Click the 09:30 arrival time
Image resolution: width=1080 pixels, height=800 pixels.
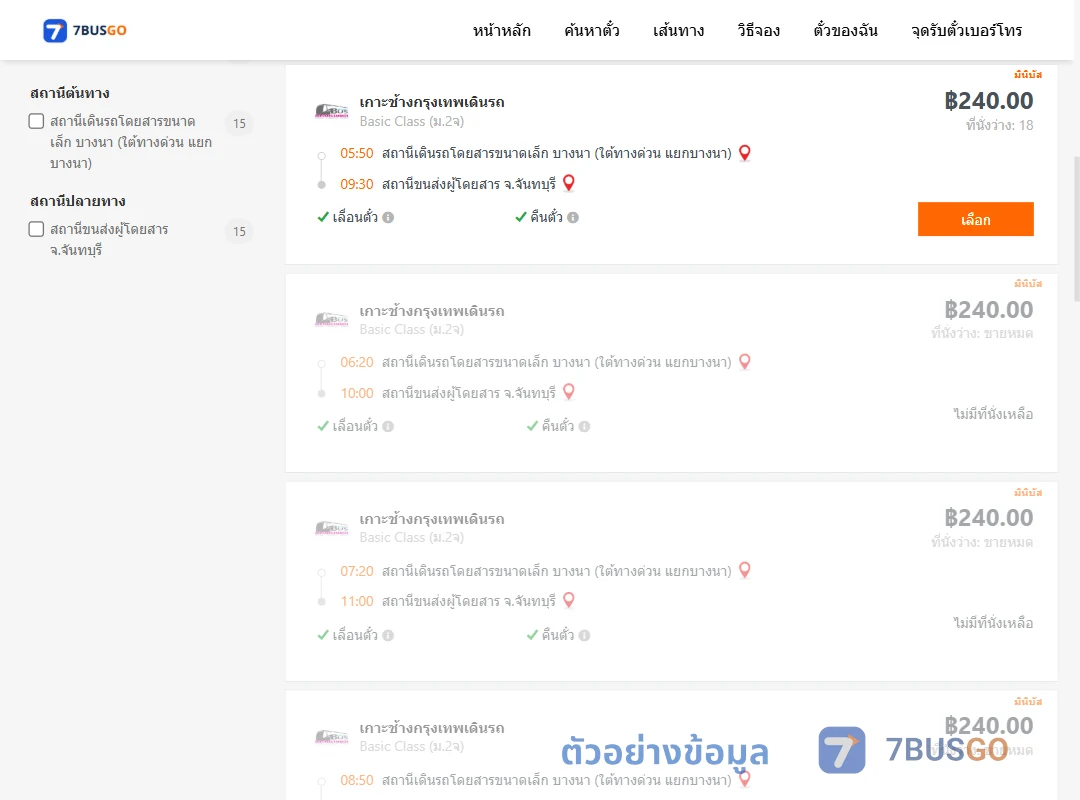coord(357,184)
